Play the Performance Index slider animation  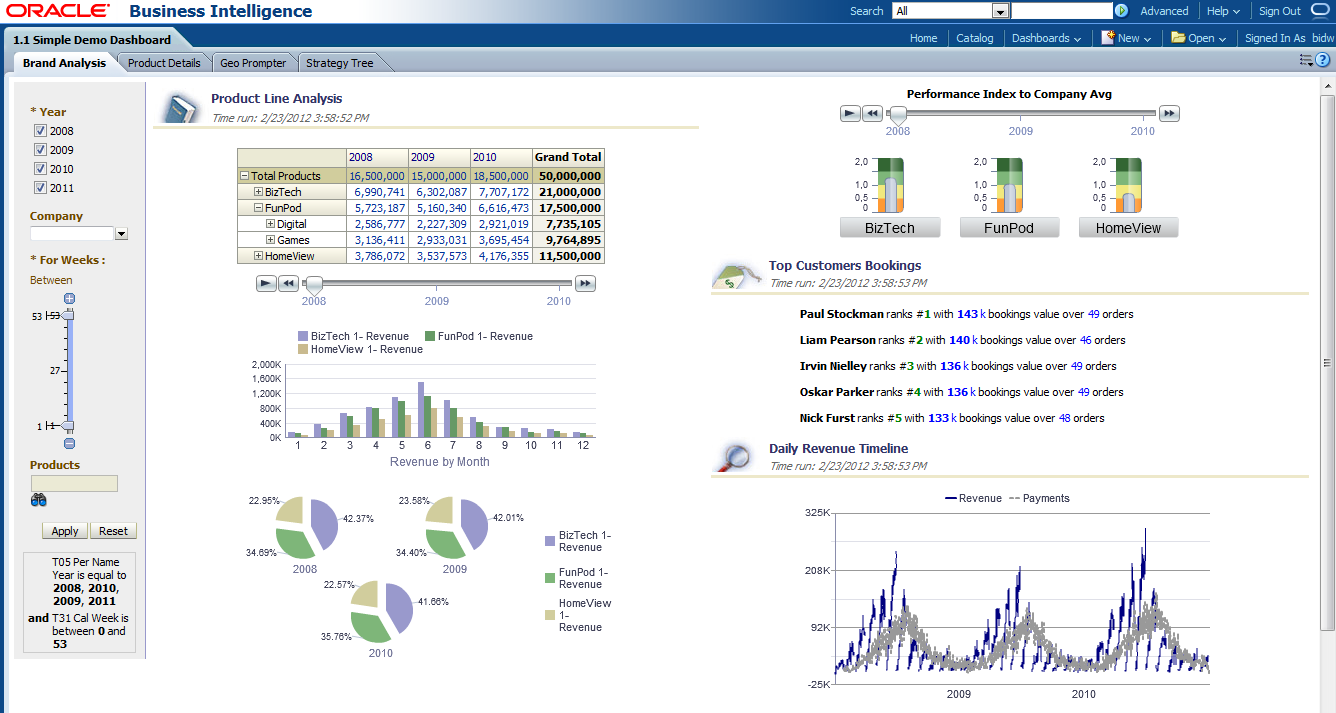[x=850, y=114]
